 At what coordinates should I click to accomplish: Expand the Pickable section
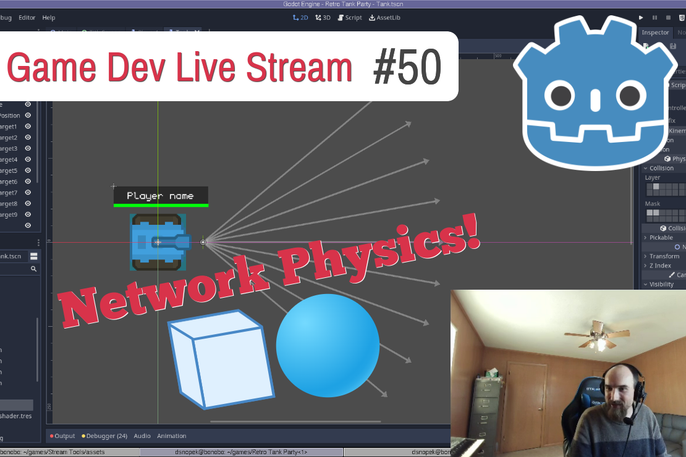pos(661,237)
